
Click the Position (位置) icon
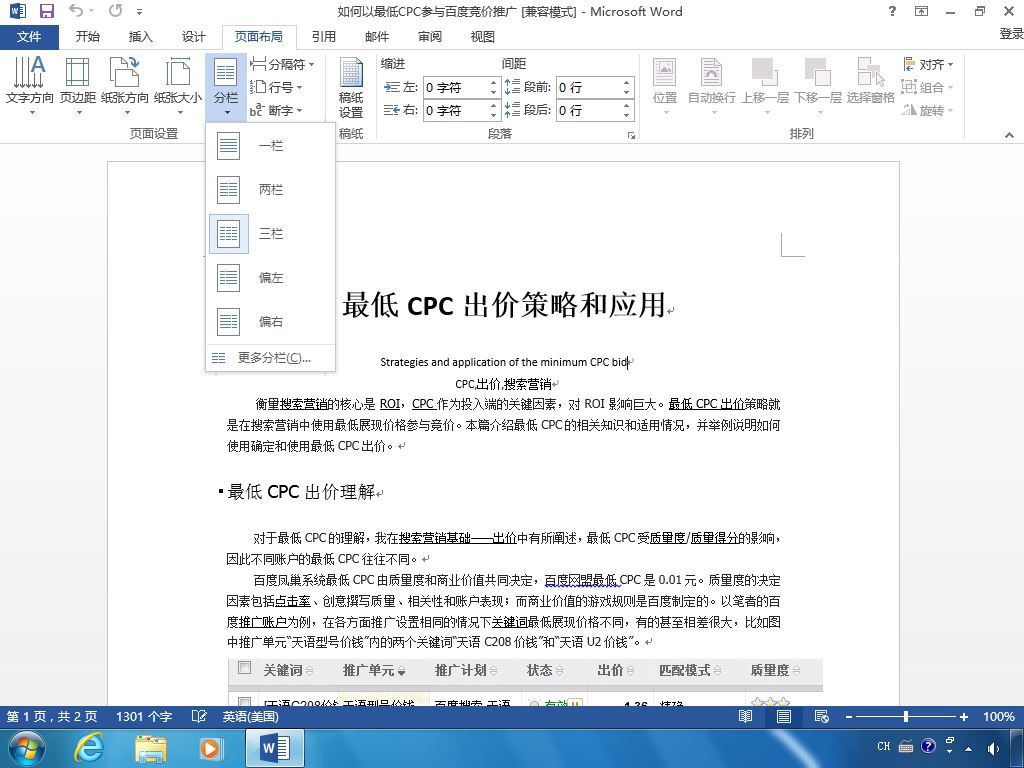click(x=665, y=86)
